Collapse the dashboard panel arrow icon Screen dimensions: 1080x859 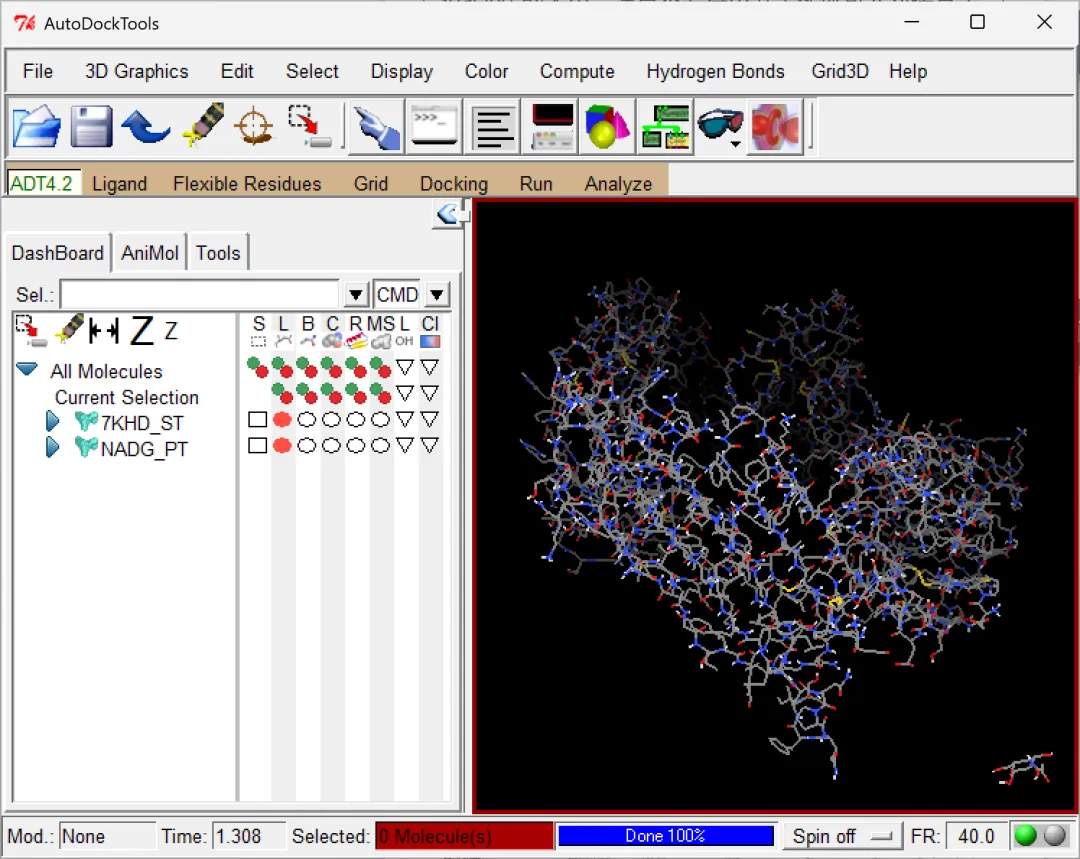(448, 214)
